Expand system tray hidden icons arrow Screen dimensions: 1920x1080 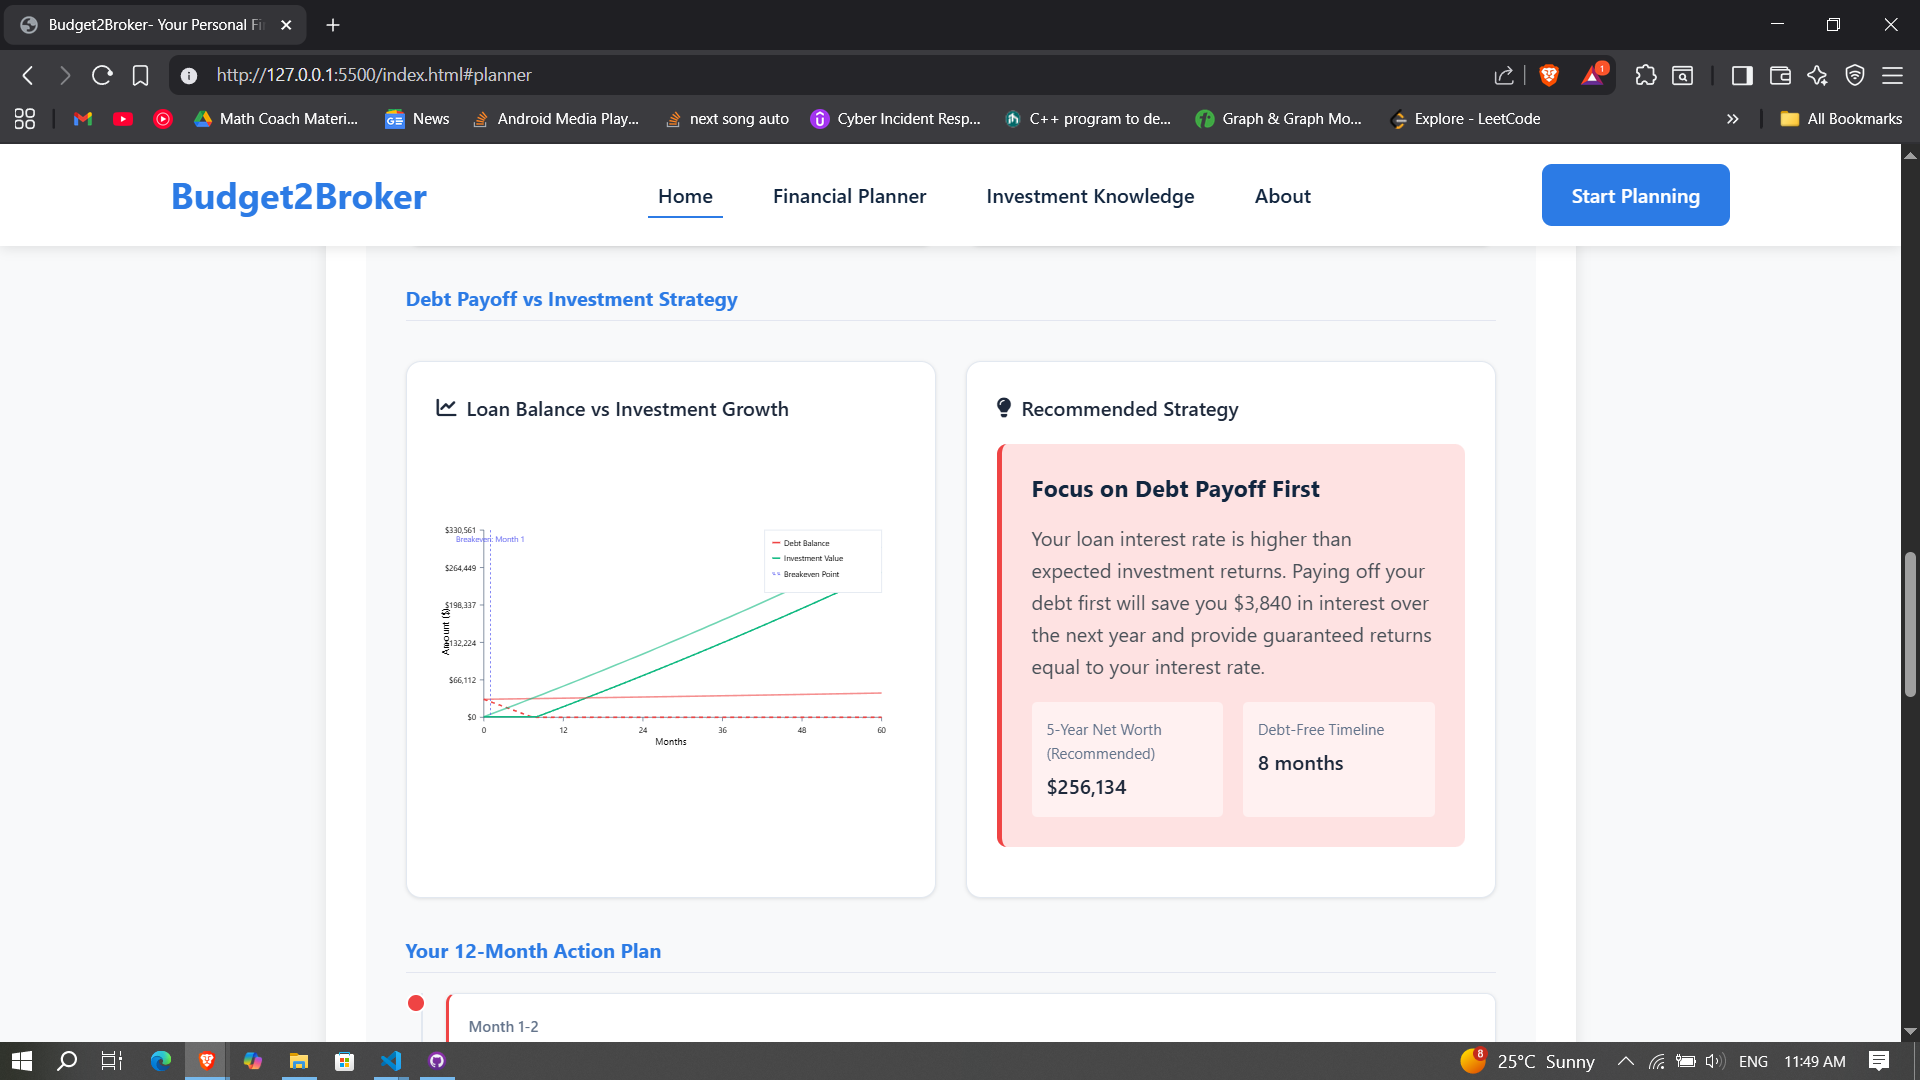tap(1625, 1061)
